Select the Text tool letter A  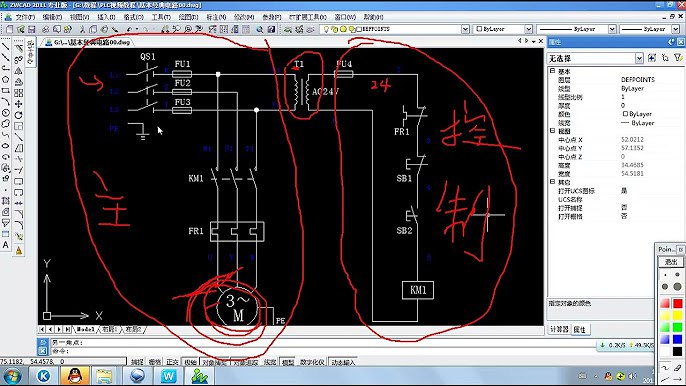coord(5,246)
